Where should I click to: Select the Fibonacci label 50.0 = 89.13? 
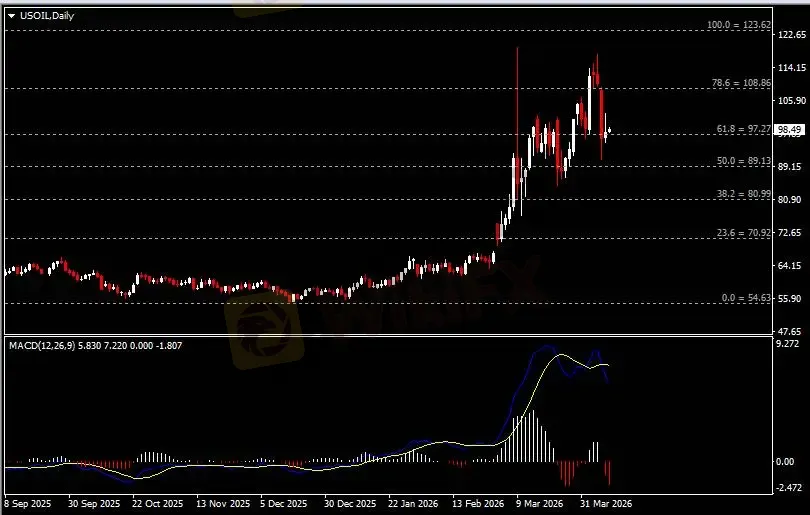click(744, 161)
